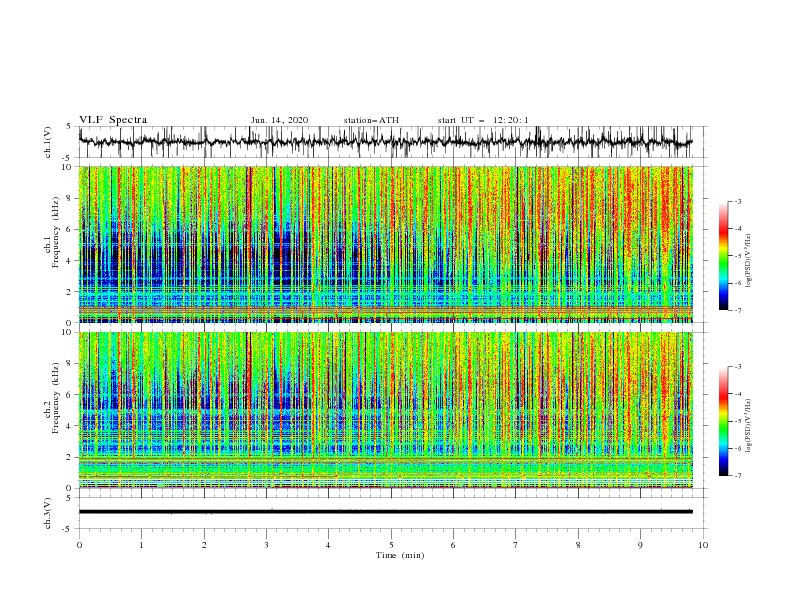
Task: Click the "10" tick on the time axis
Action: (703, 545)
